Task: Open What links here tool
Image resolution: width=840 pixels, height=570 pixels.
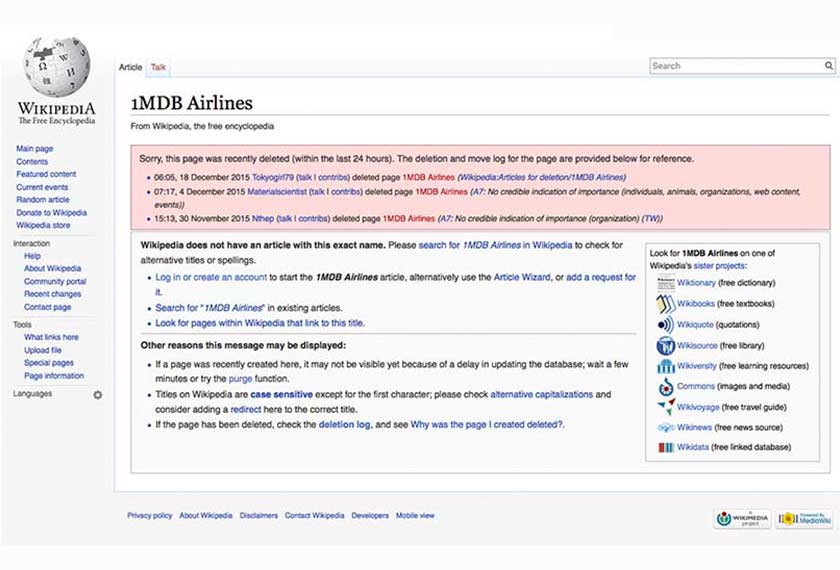Action: click(x=51, y=337)
